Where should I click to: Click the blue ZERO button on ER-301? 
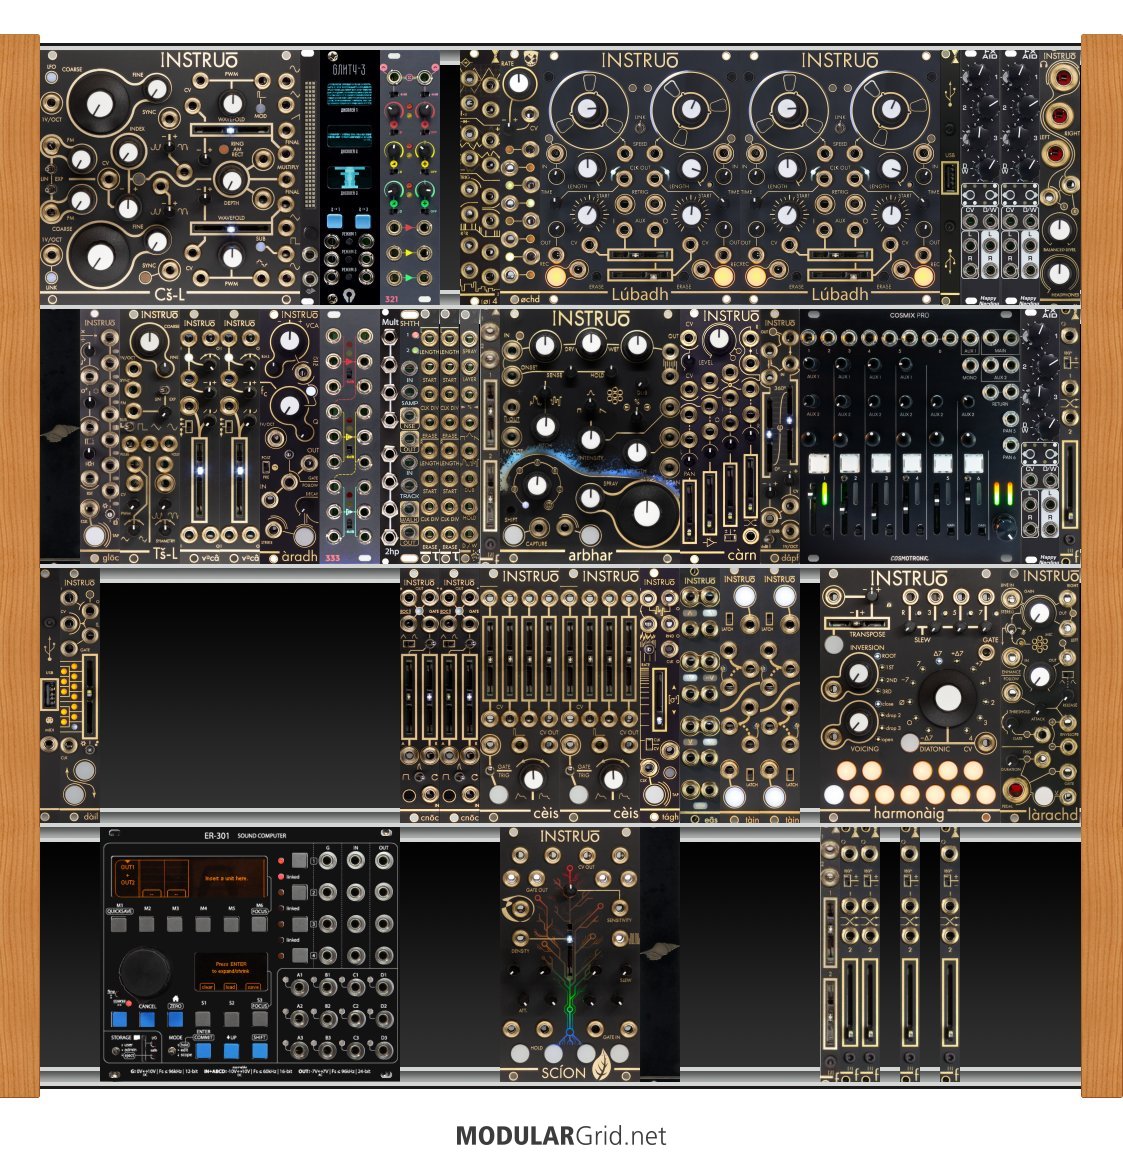[x=175, y=1020]
